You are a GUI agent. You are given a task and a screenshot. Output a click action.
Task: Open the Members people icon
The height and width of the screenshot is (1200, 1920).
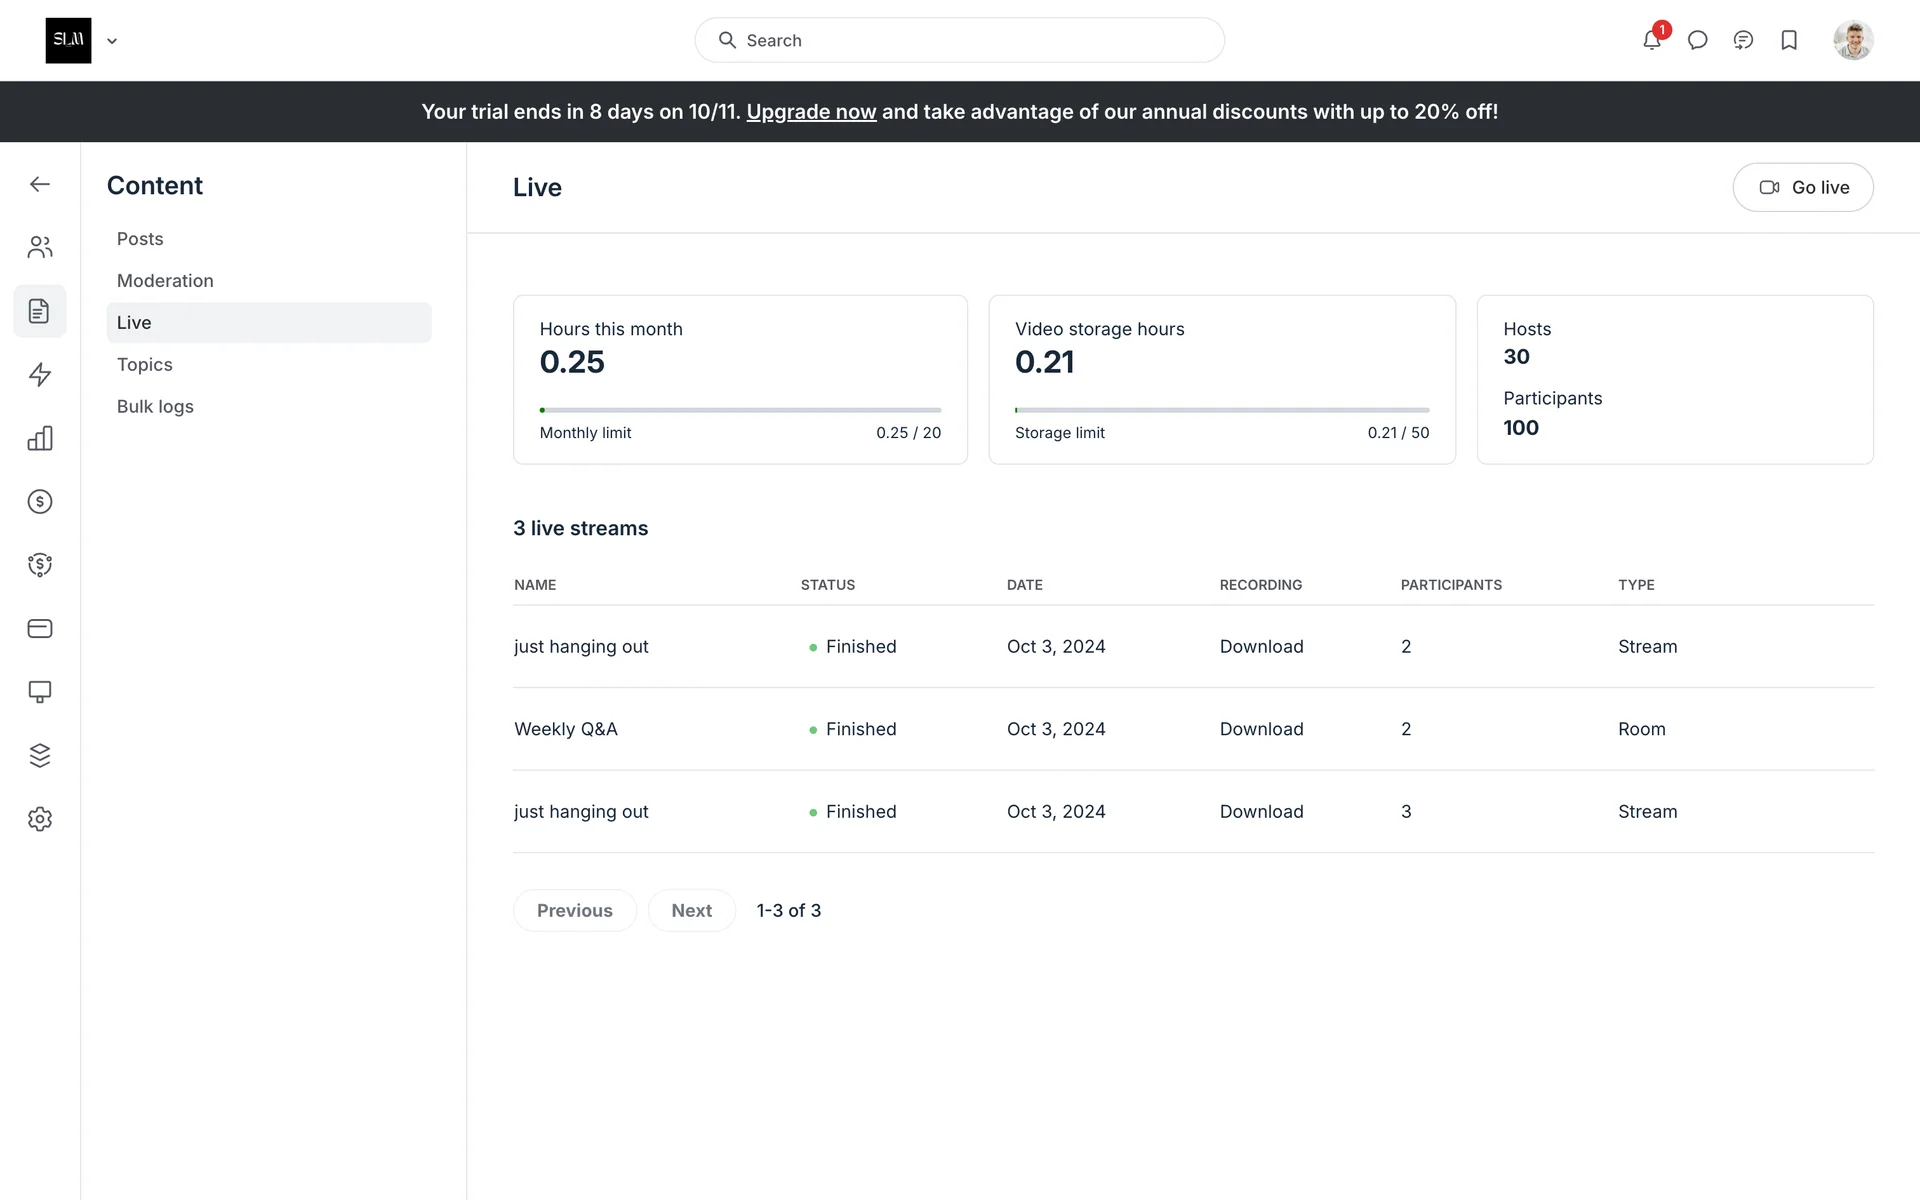40,247
